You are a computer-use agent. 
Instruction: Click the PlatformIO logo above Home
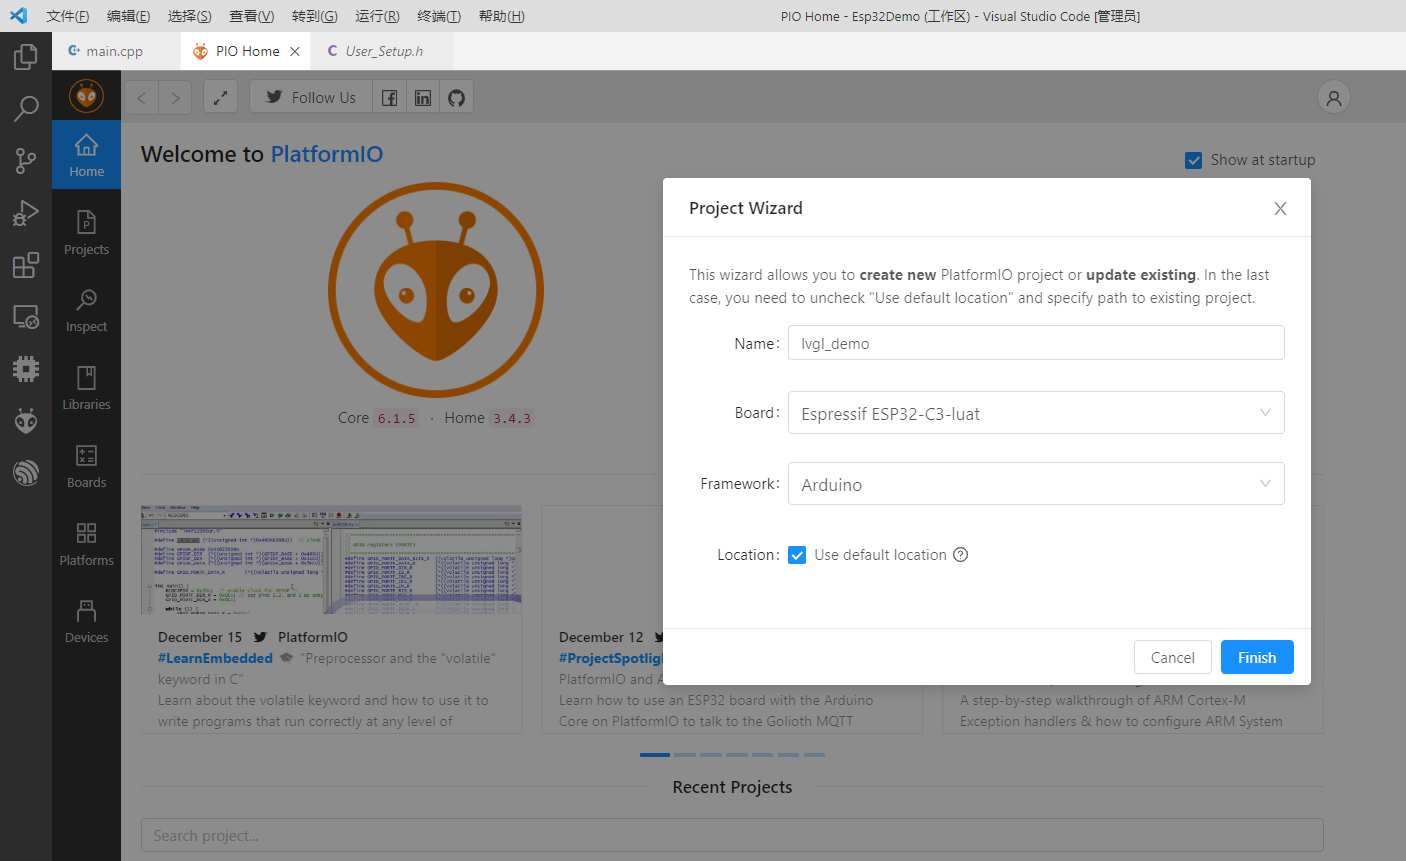point(87,96)
